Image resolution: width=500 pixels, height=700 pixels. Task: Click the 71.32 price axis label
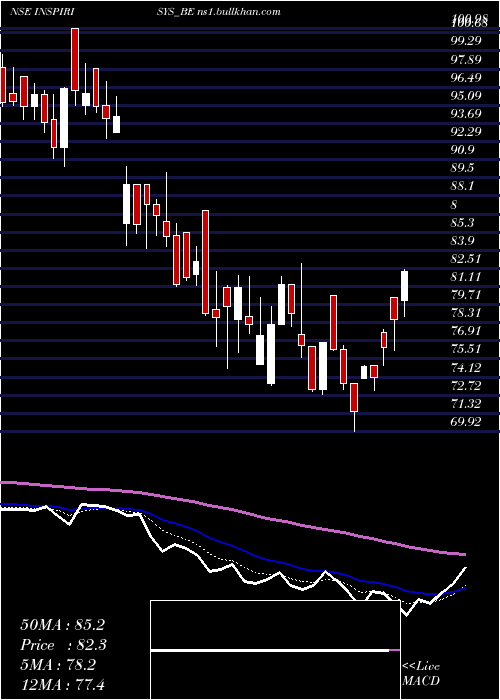466,404
